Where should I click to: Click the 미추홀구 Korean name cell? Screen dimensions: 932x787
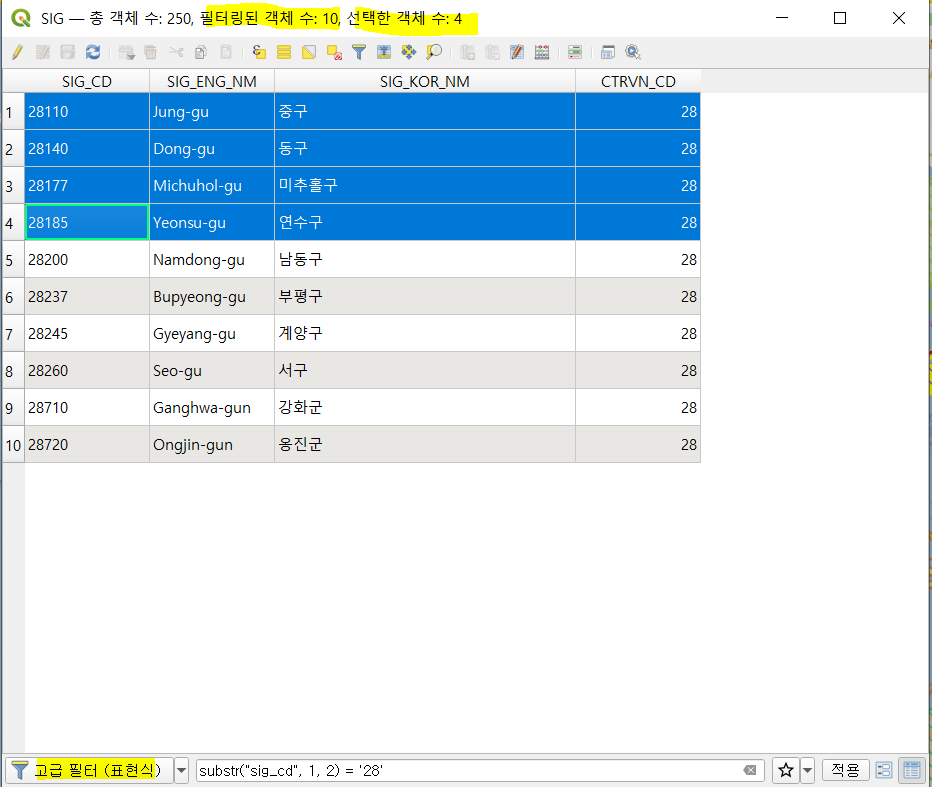[424, 185]
